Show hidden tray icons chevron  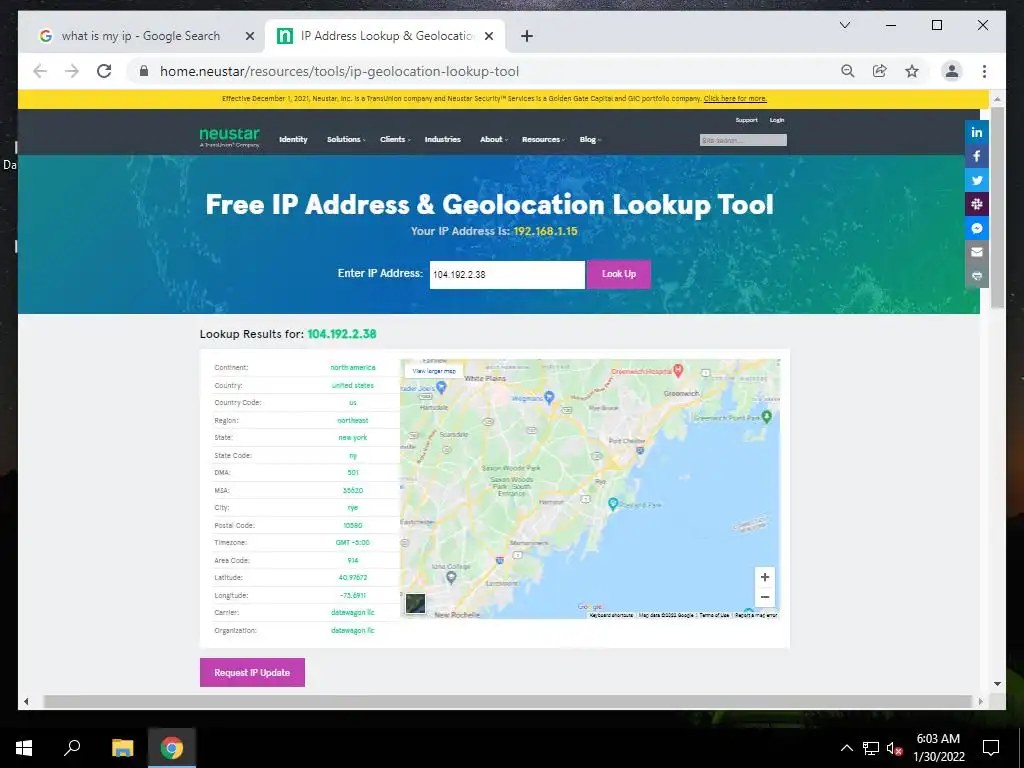(846, 748)
